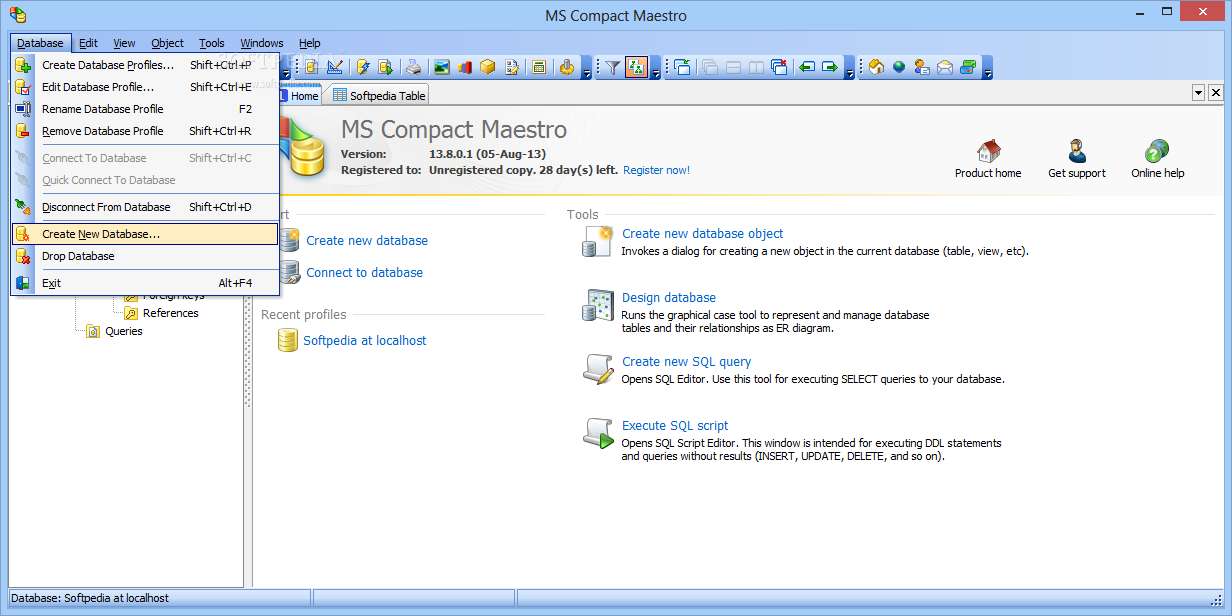Click the Register now! link

[656, 170]
